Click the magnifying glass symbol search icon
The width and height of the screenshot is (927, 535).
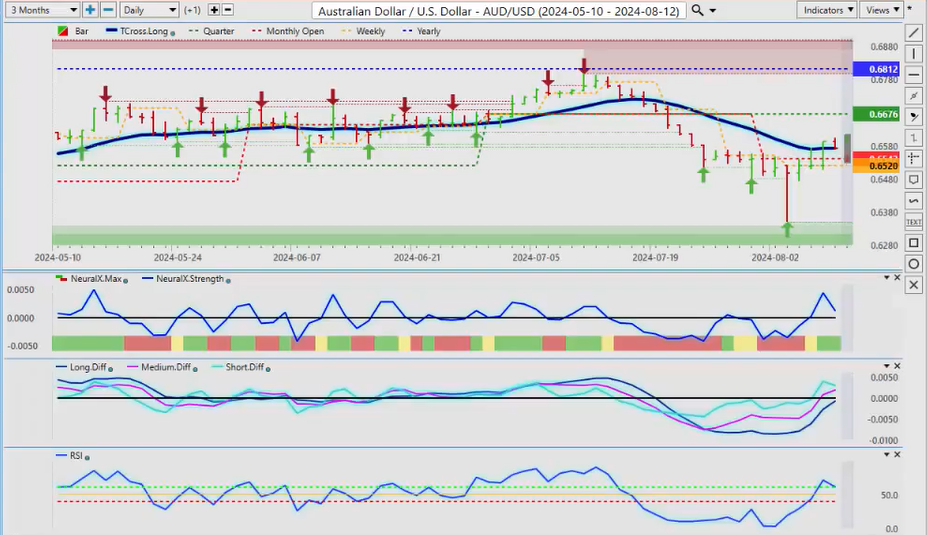pos(697,10)
